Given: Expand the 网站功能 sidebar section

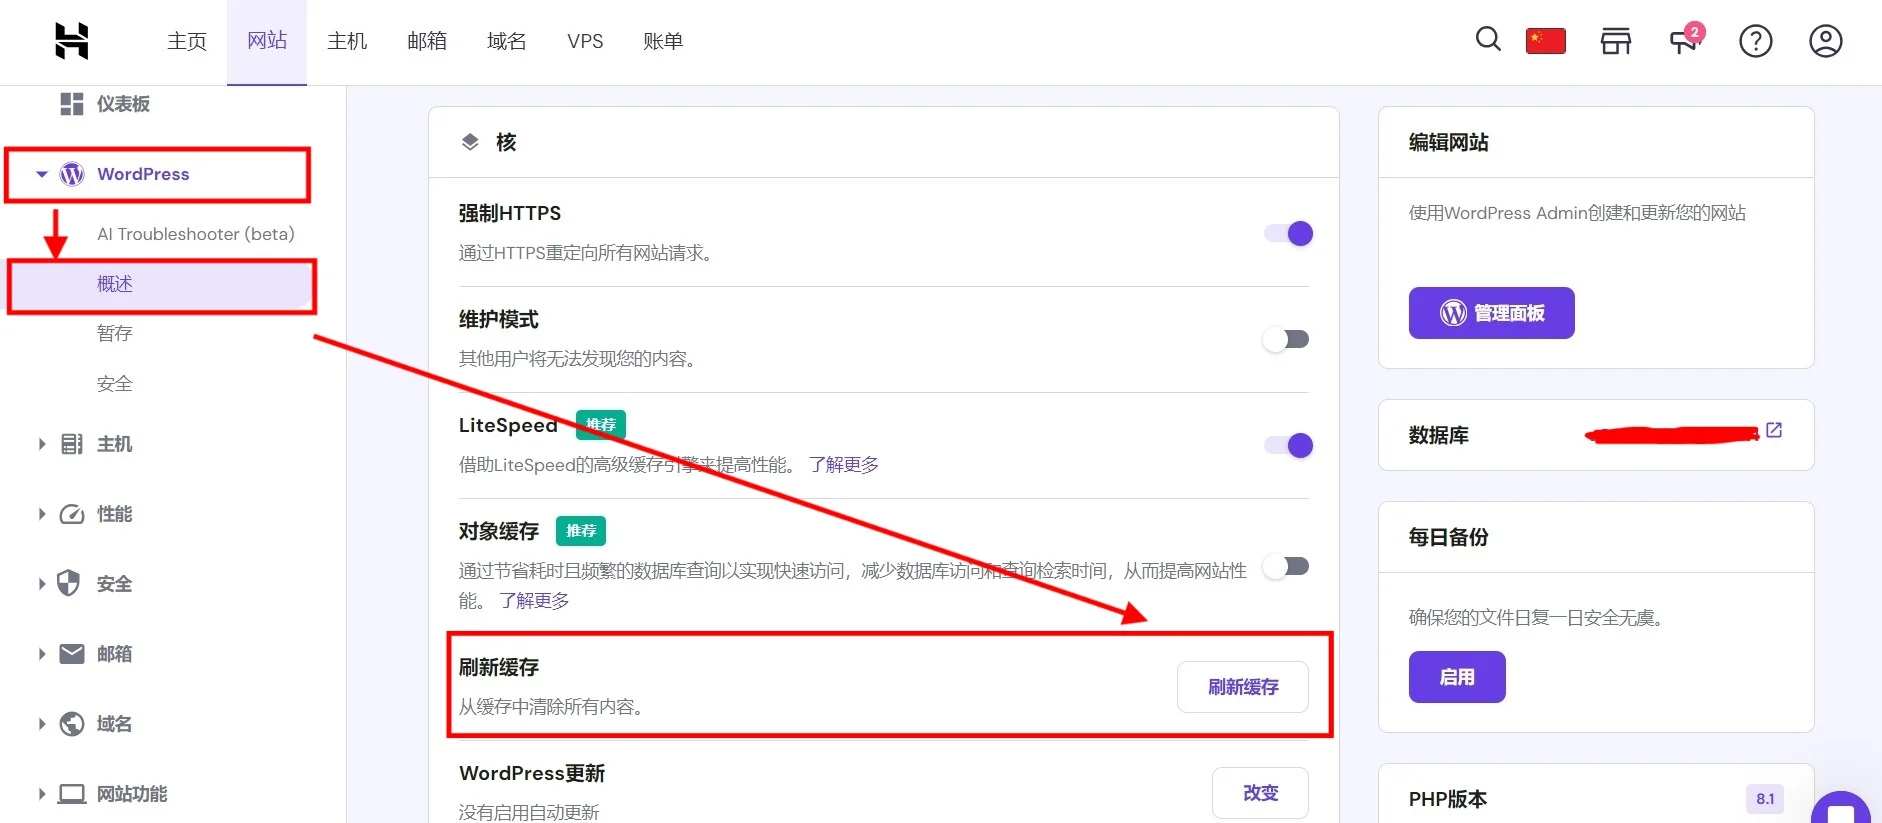Looking at the screenshot, I should point(41,794).
